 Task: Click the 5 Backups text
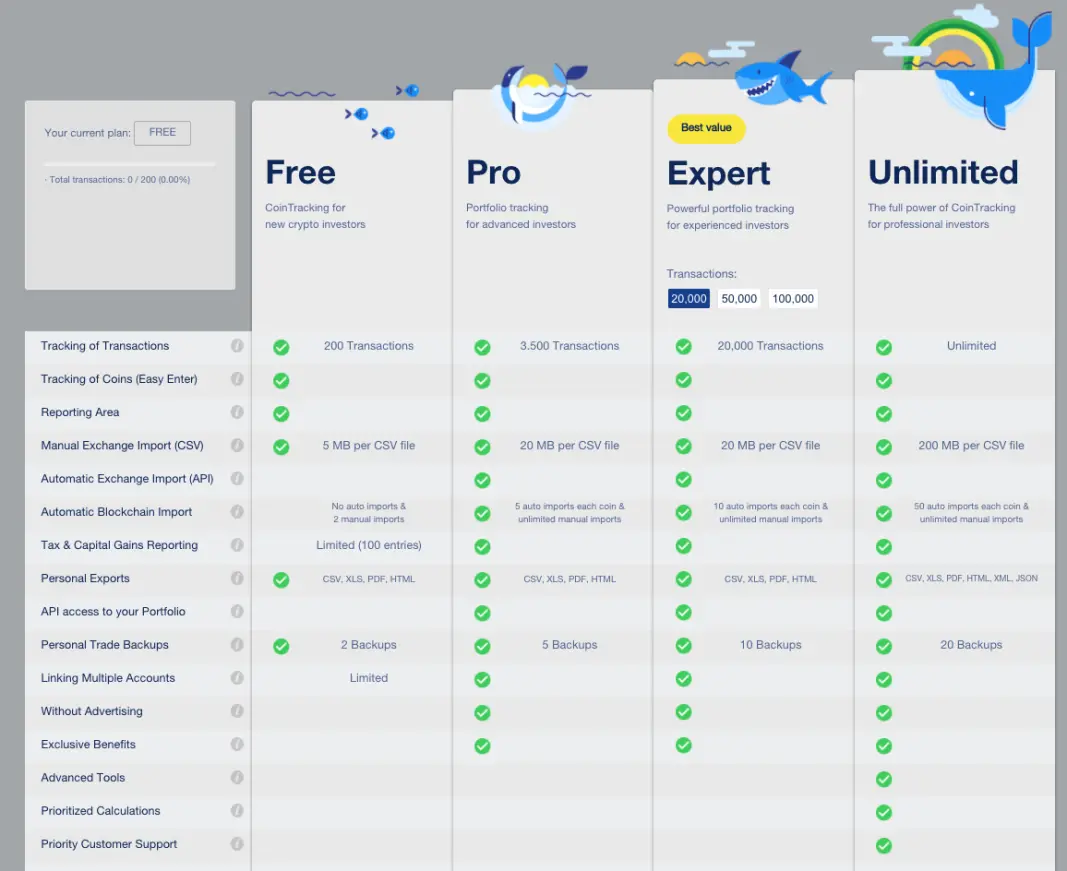570,644
